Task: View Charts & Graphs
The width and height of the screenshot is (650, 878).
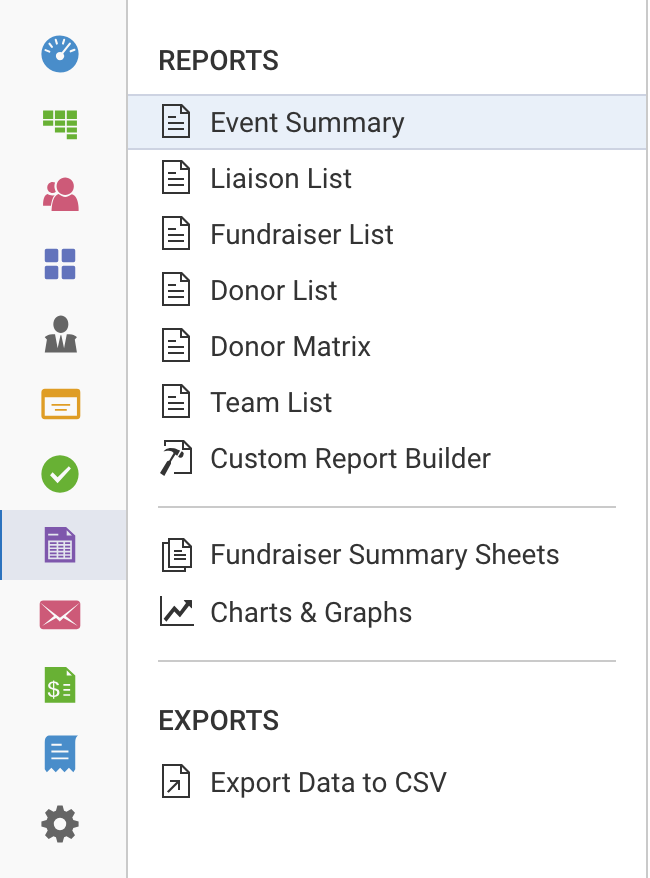Action: 311,612
